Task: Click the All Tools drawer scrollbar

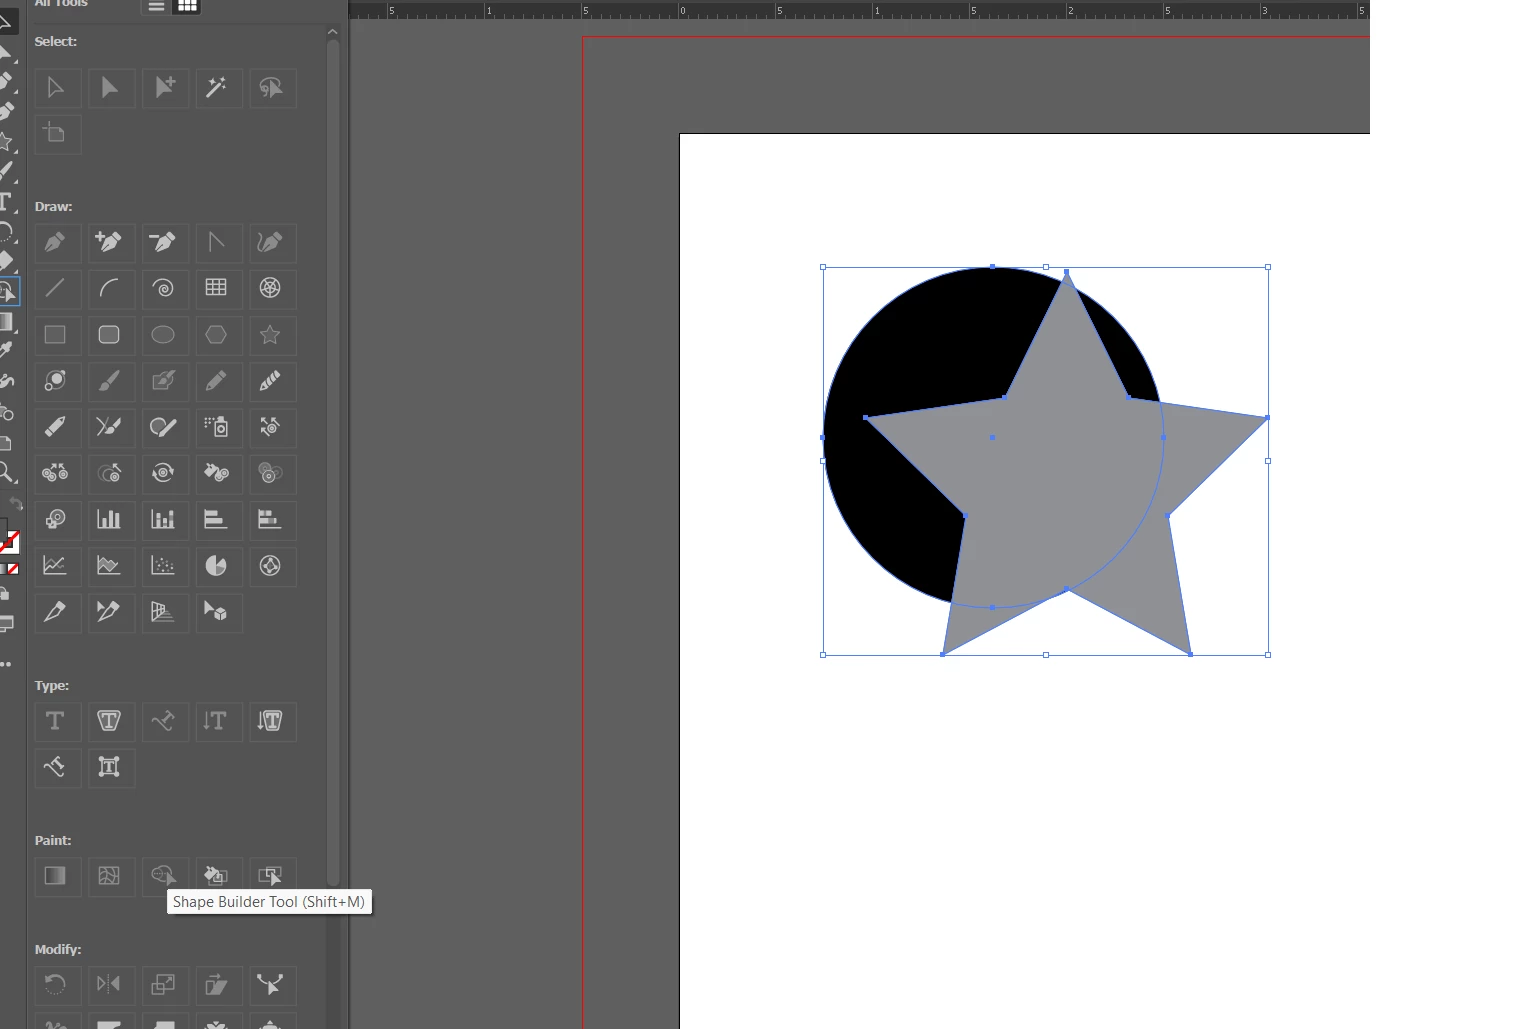Action: [333, 460]
